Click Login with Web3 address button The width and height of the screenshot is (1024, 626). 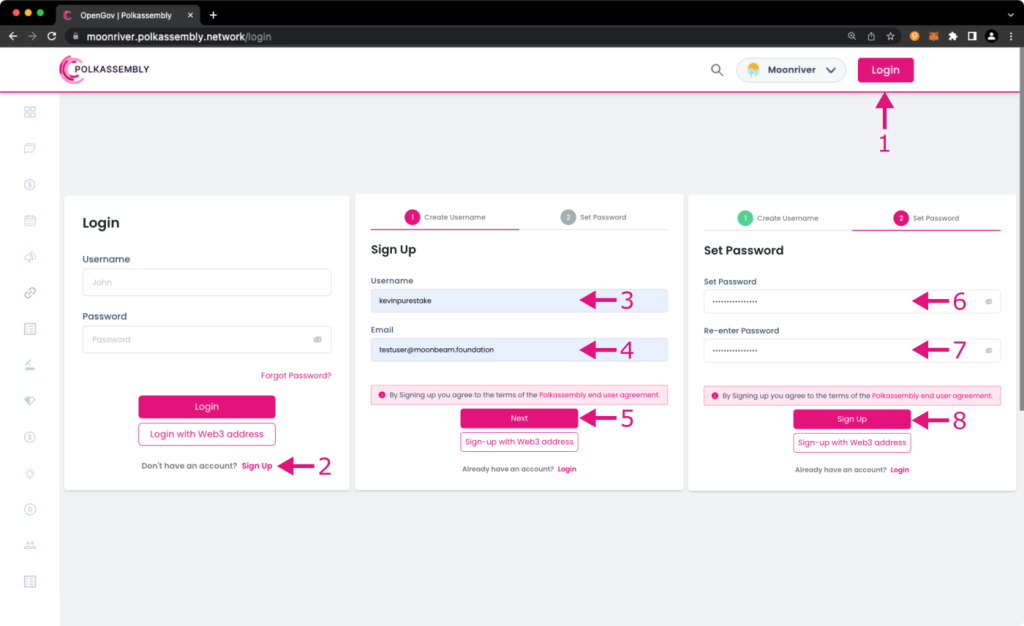click(206, 434)
